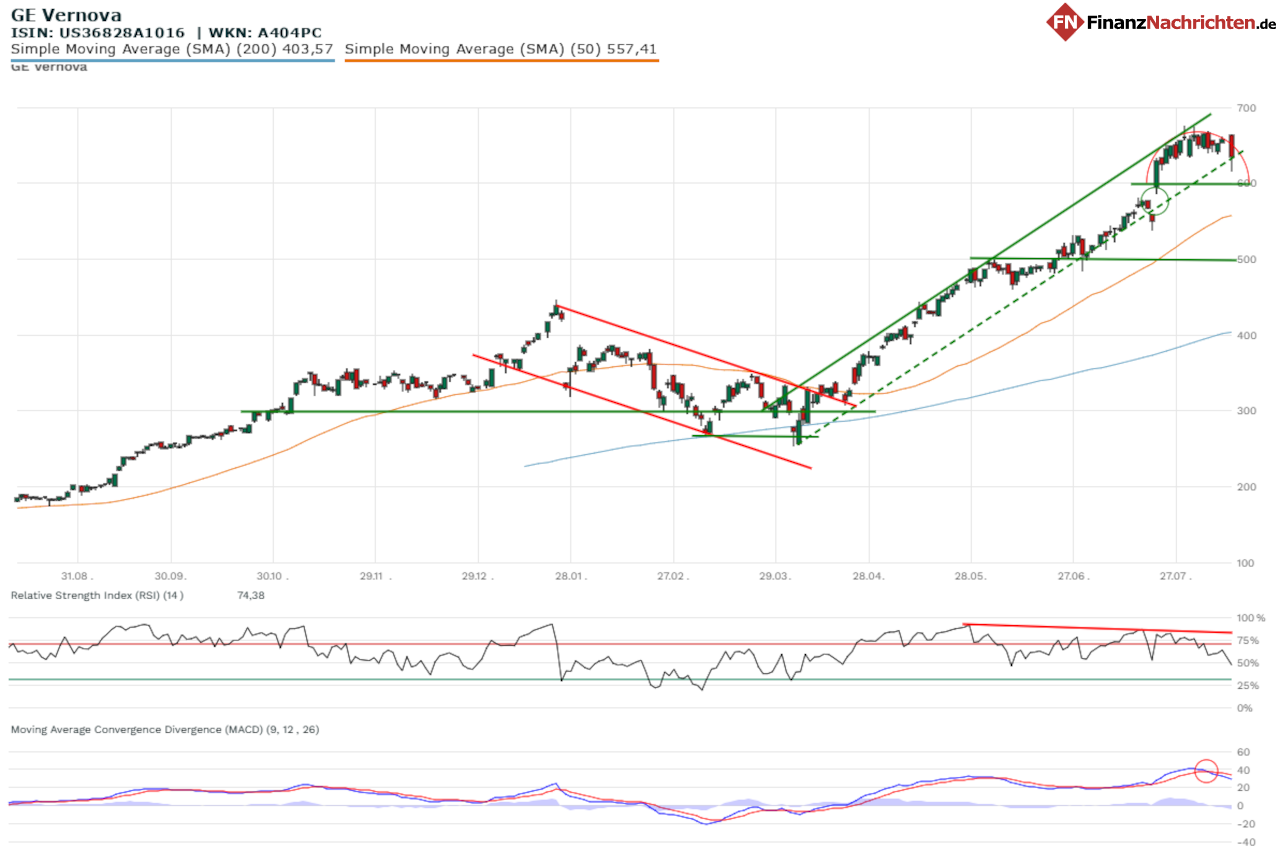Click the 27.02. date axis label
Screen dimensions: 1280x850
click(x=673, y=577)
